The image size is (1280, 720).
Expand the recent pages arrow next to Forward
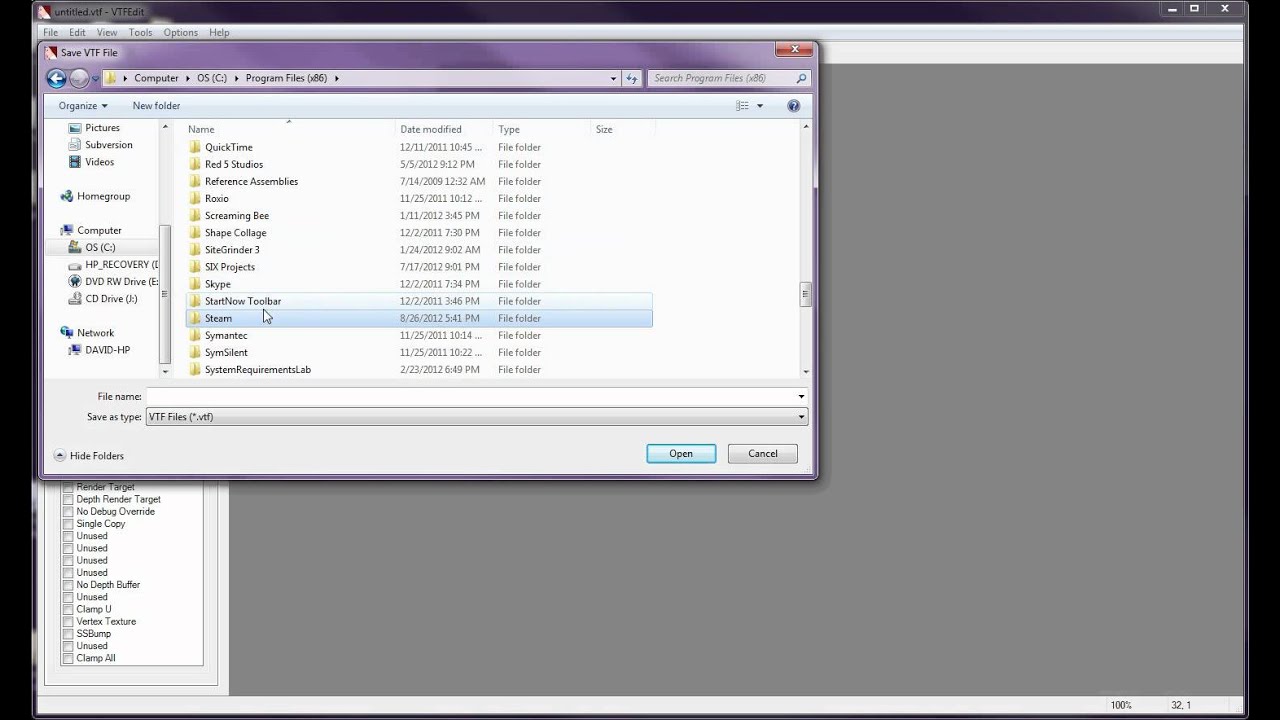click(96, 78)
